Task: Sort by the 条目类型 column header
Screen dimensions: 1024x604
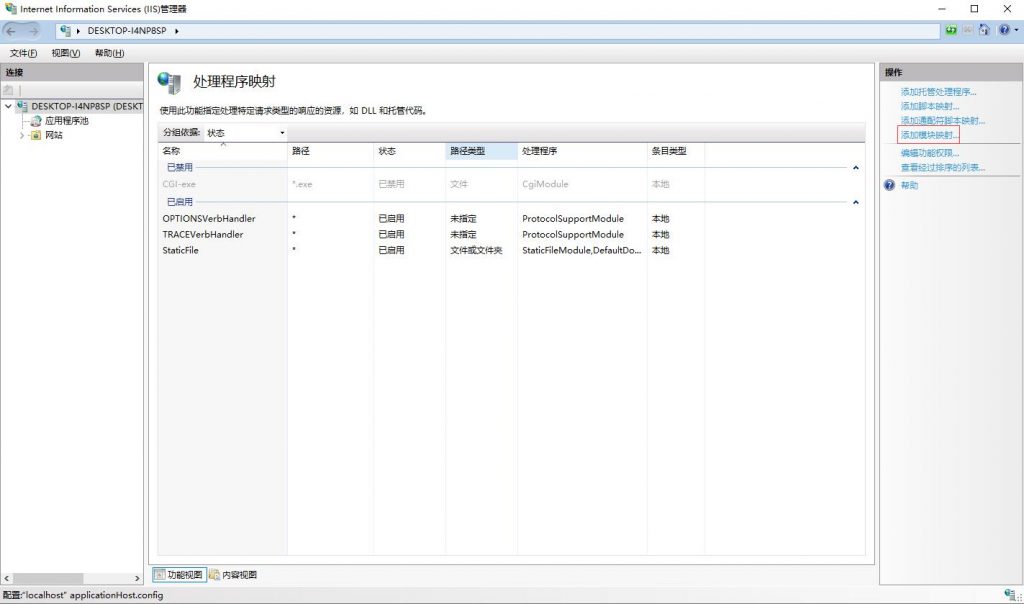Action: (675, 151)
